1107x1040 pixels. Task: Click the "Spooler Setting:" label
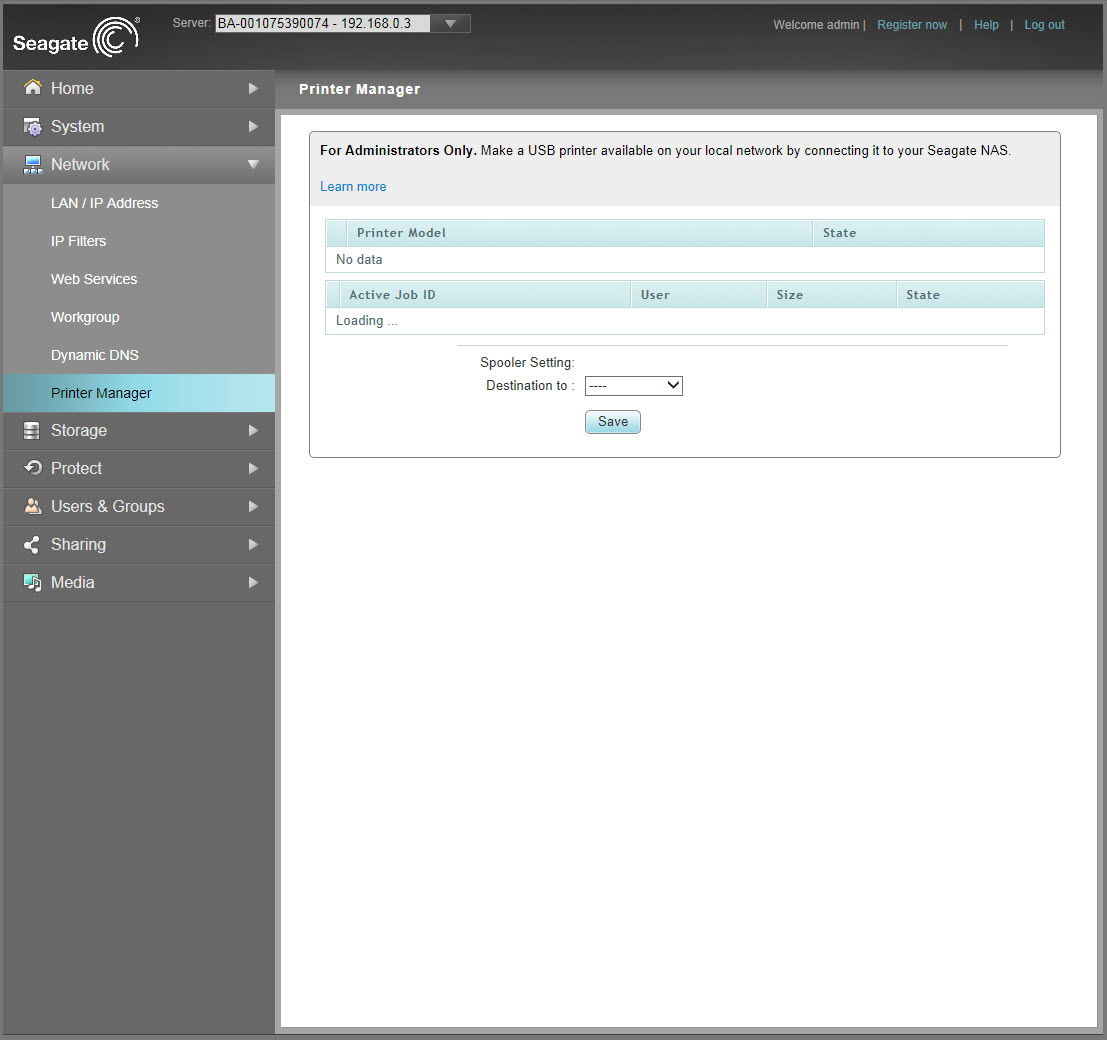[527, 362]
